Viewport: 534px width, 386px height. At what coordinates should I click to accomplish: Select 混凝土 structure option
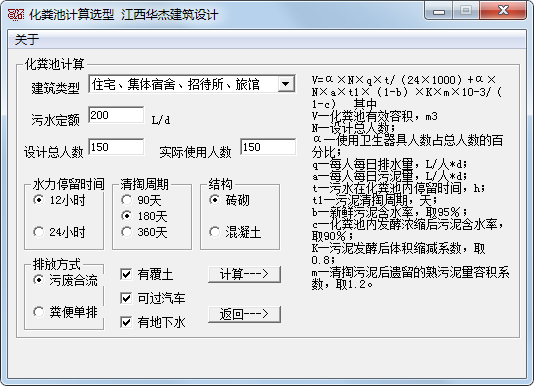pos(235,232)
